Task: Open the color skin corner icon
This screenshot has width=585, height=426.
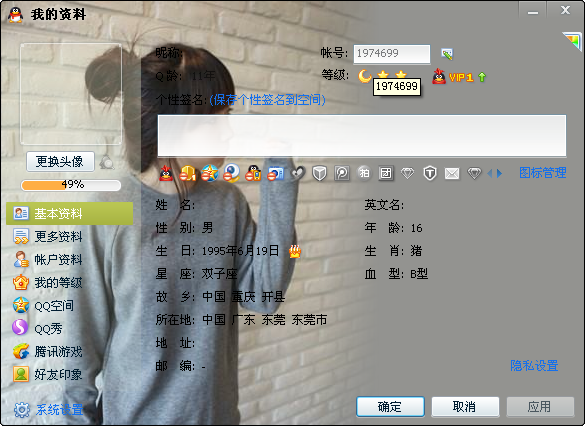Action: [573, 41]
